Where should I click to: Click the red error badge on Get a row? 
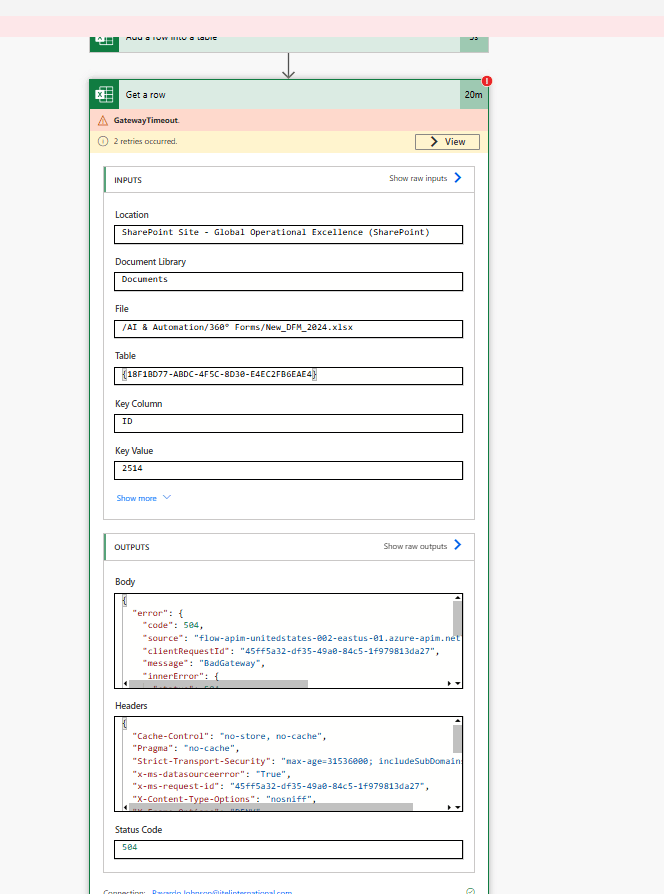pyautogui.click(x=487, y=81)
